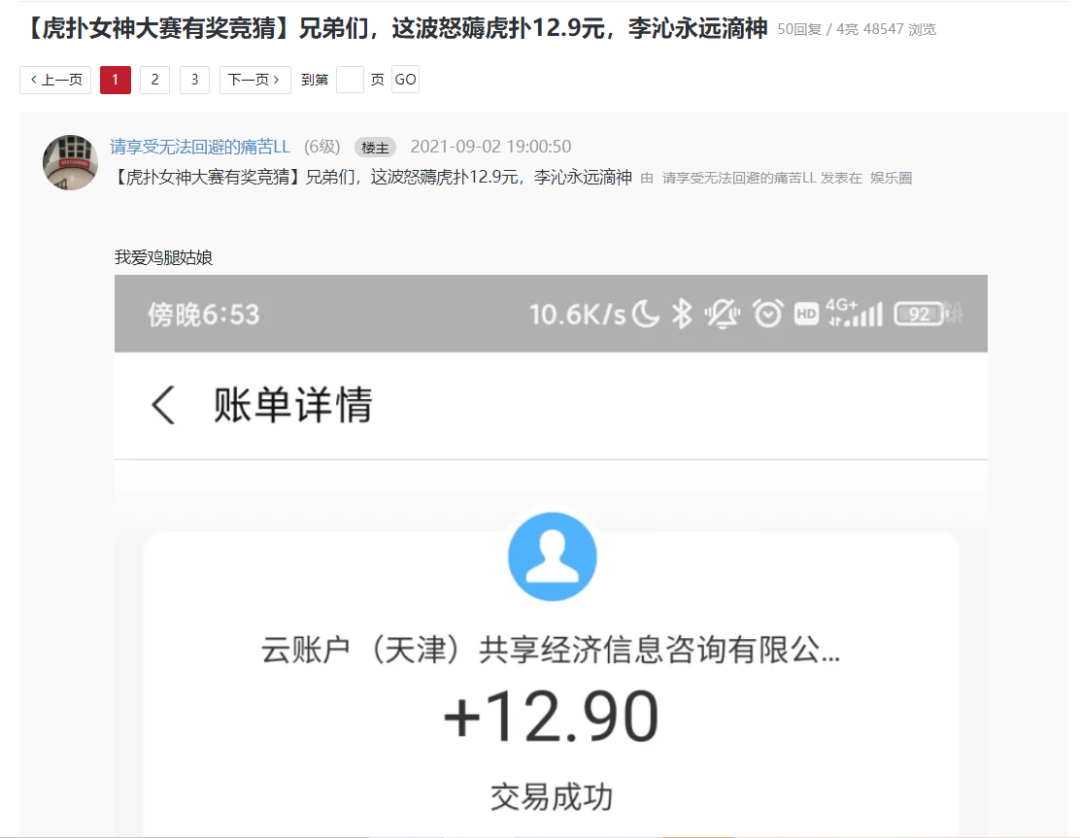The width and height of the screenshot is (1080, 838).
Task: Go to page 2 of the thread
Action: pyautogui.click(x=155, y=80)
